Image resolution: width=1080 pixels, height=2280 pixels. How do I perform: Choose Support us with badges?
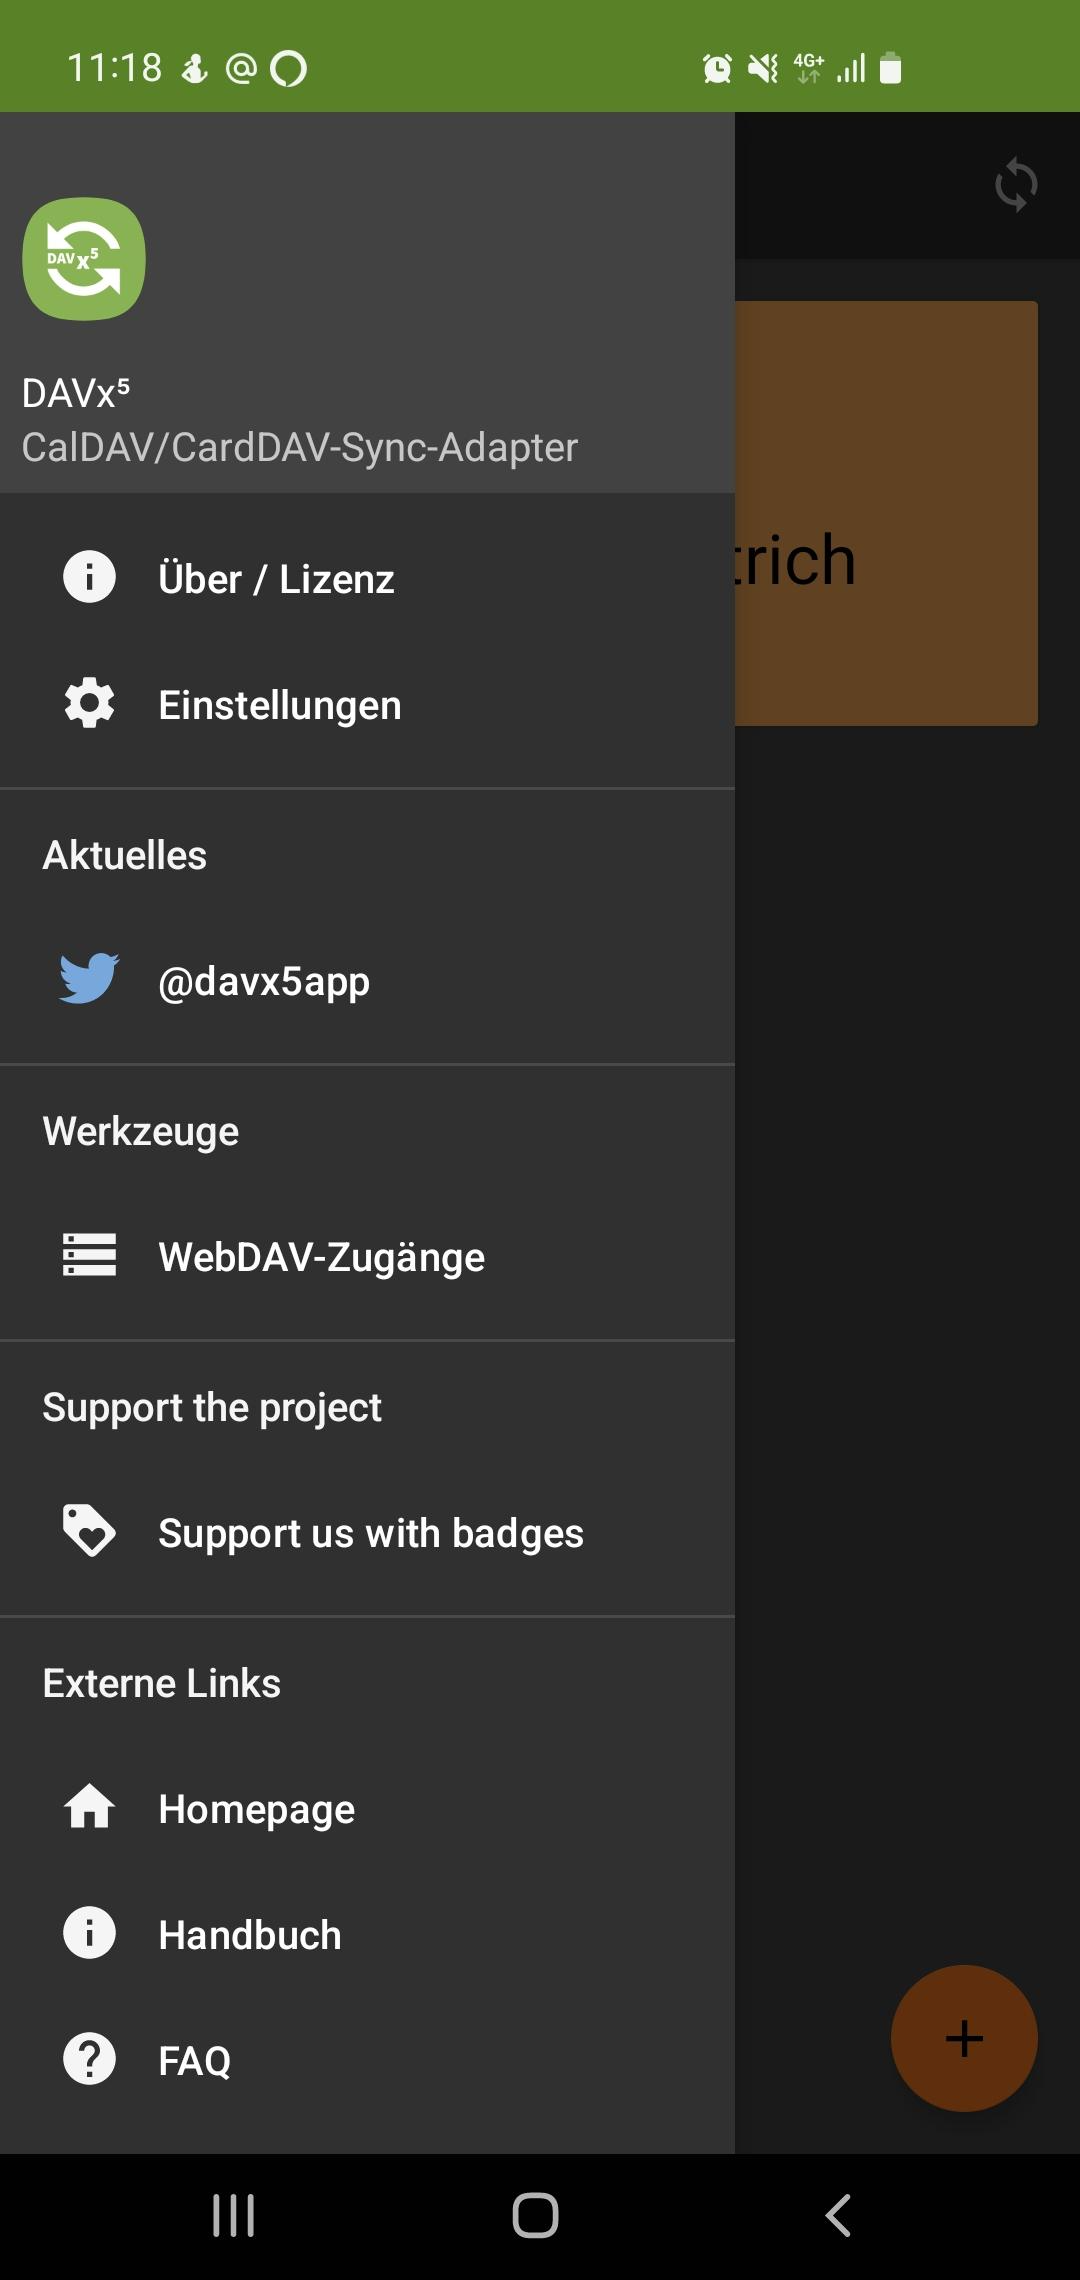[370, 1533]
